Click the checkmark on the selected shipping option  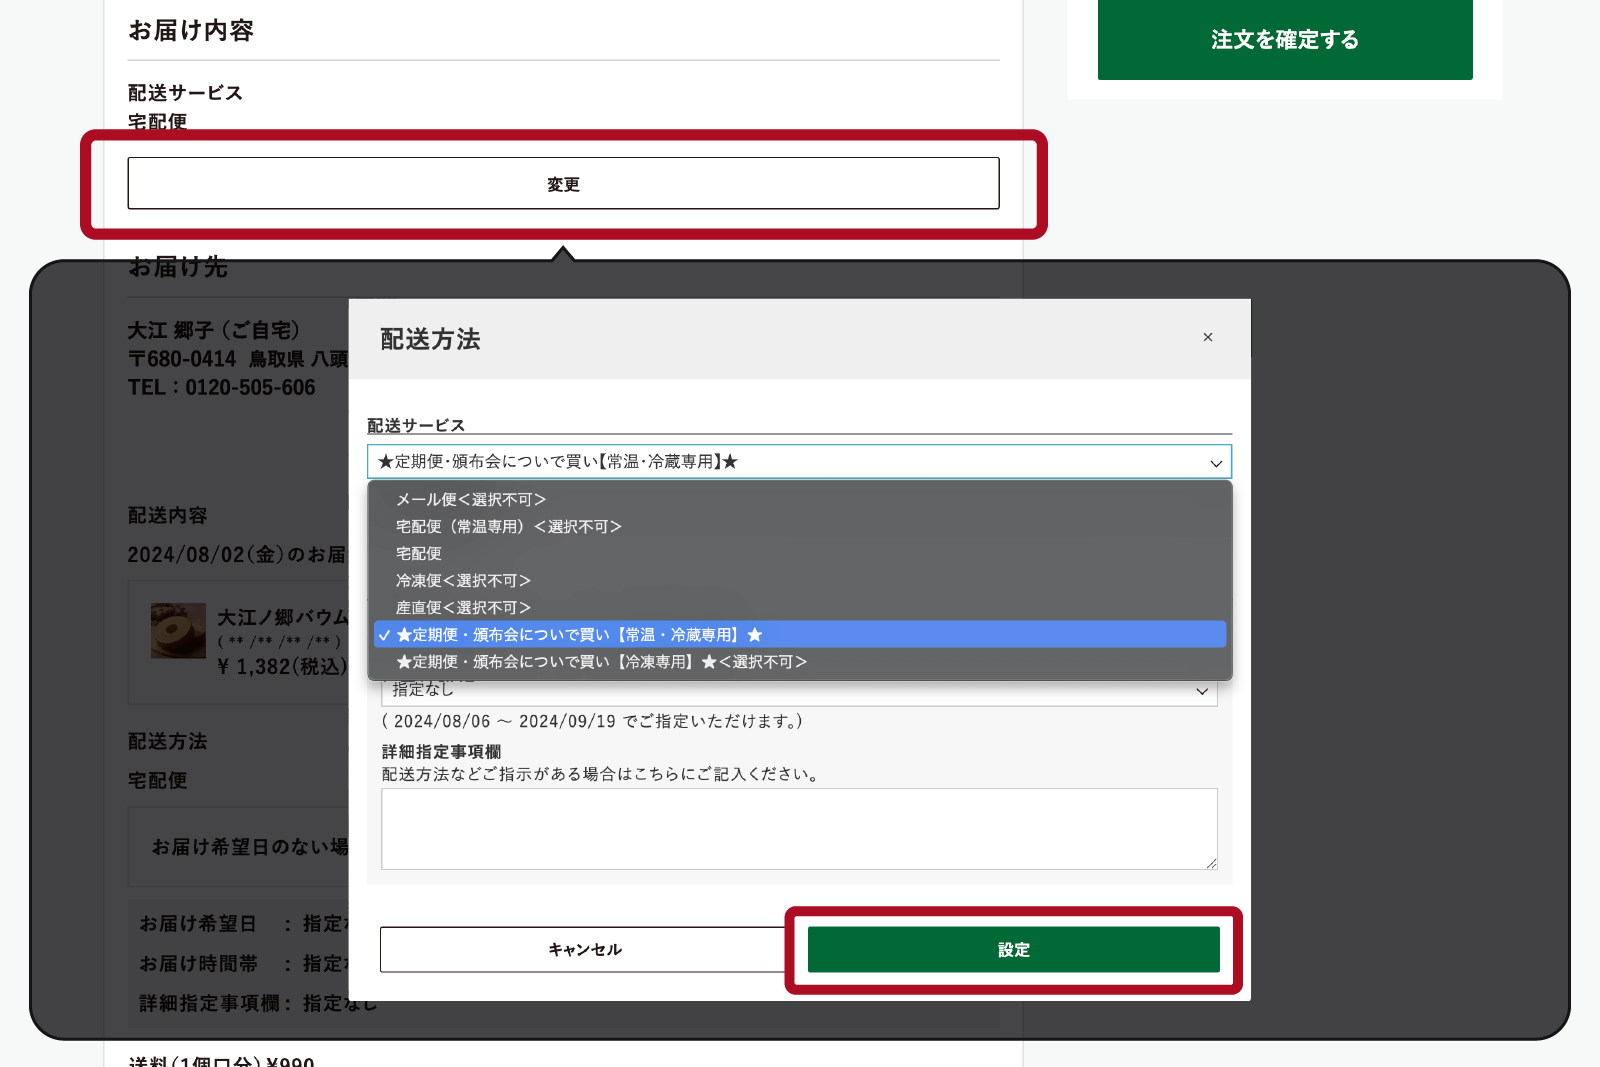point(385,634)
